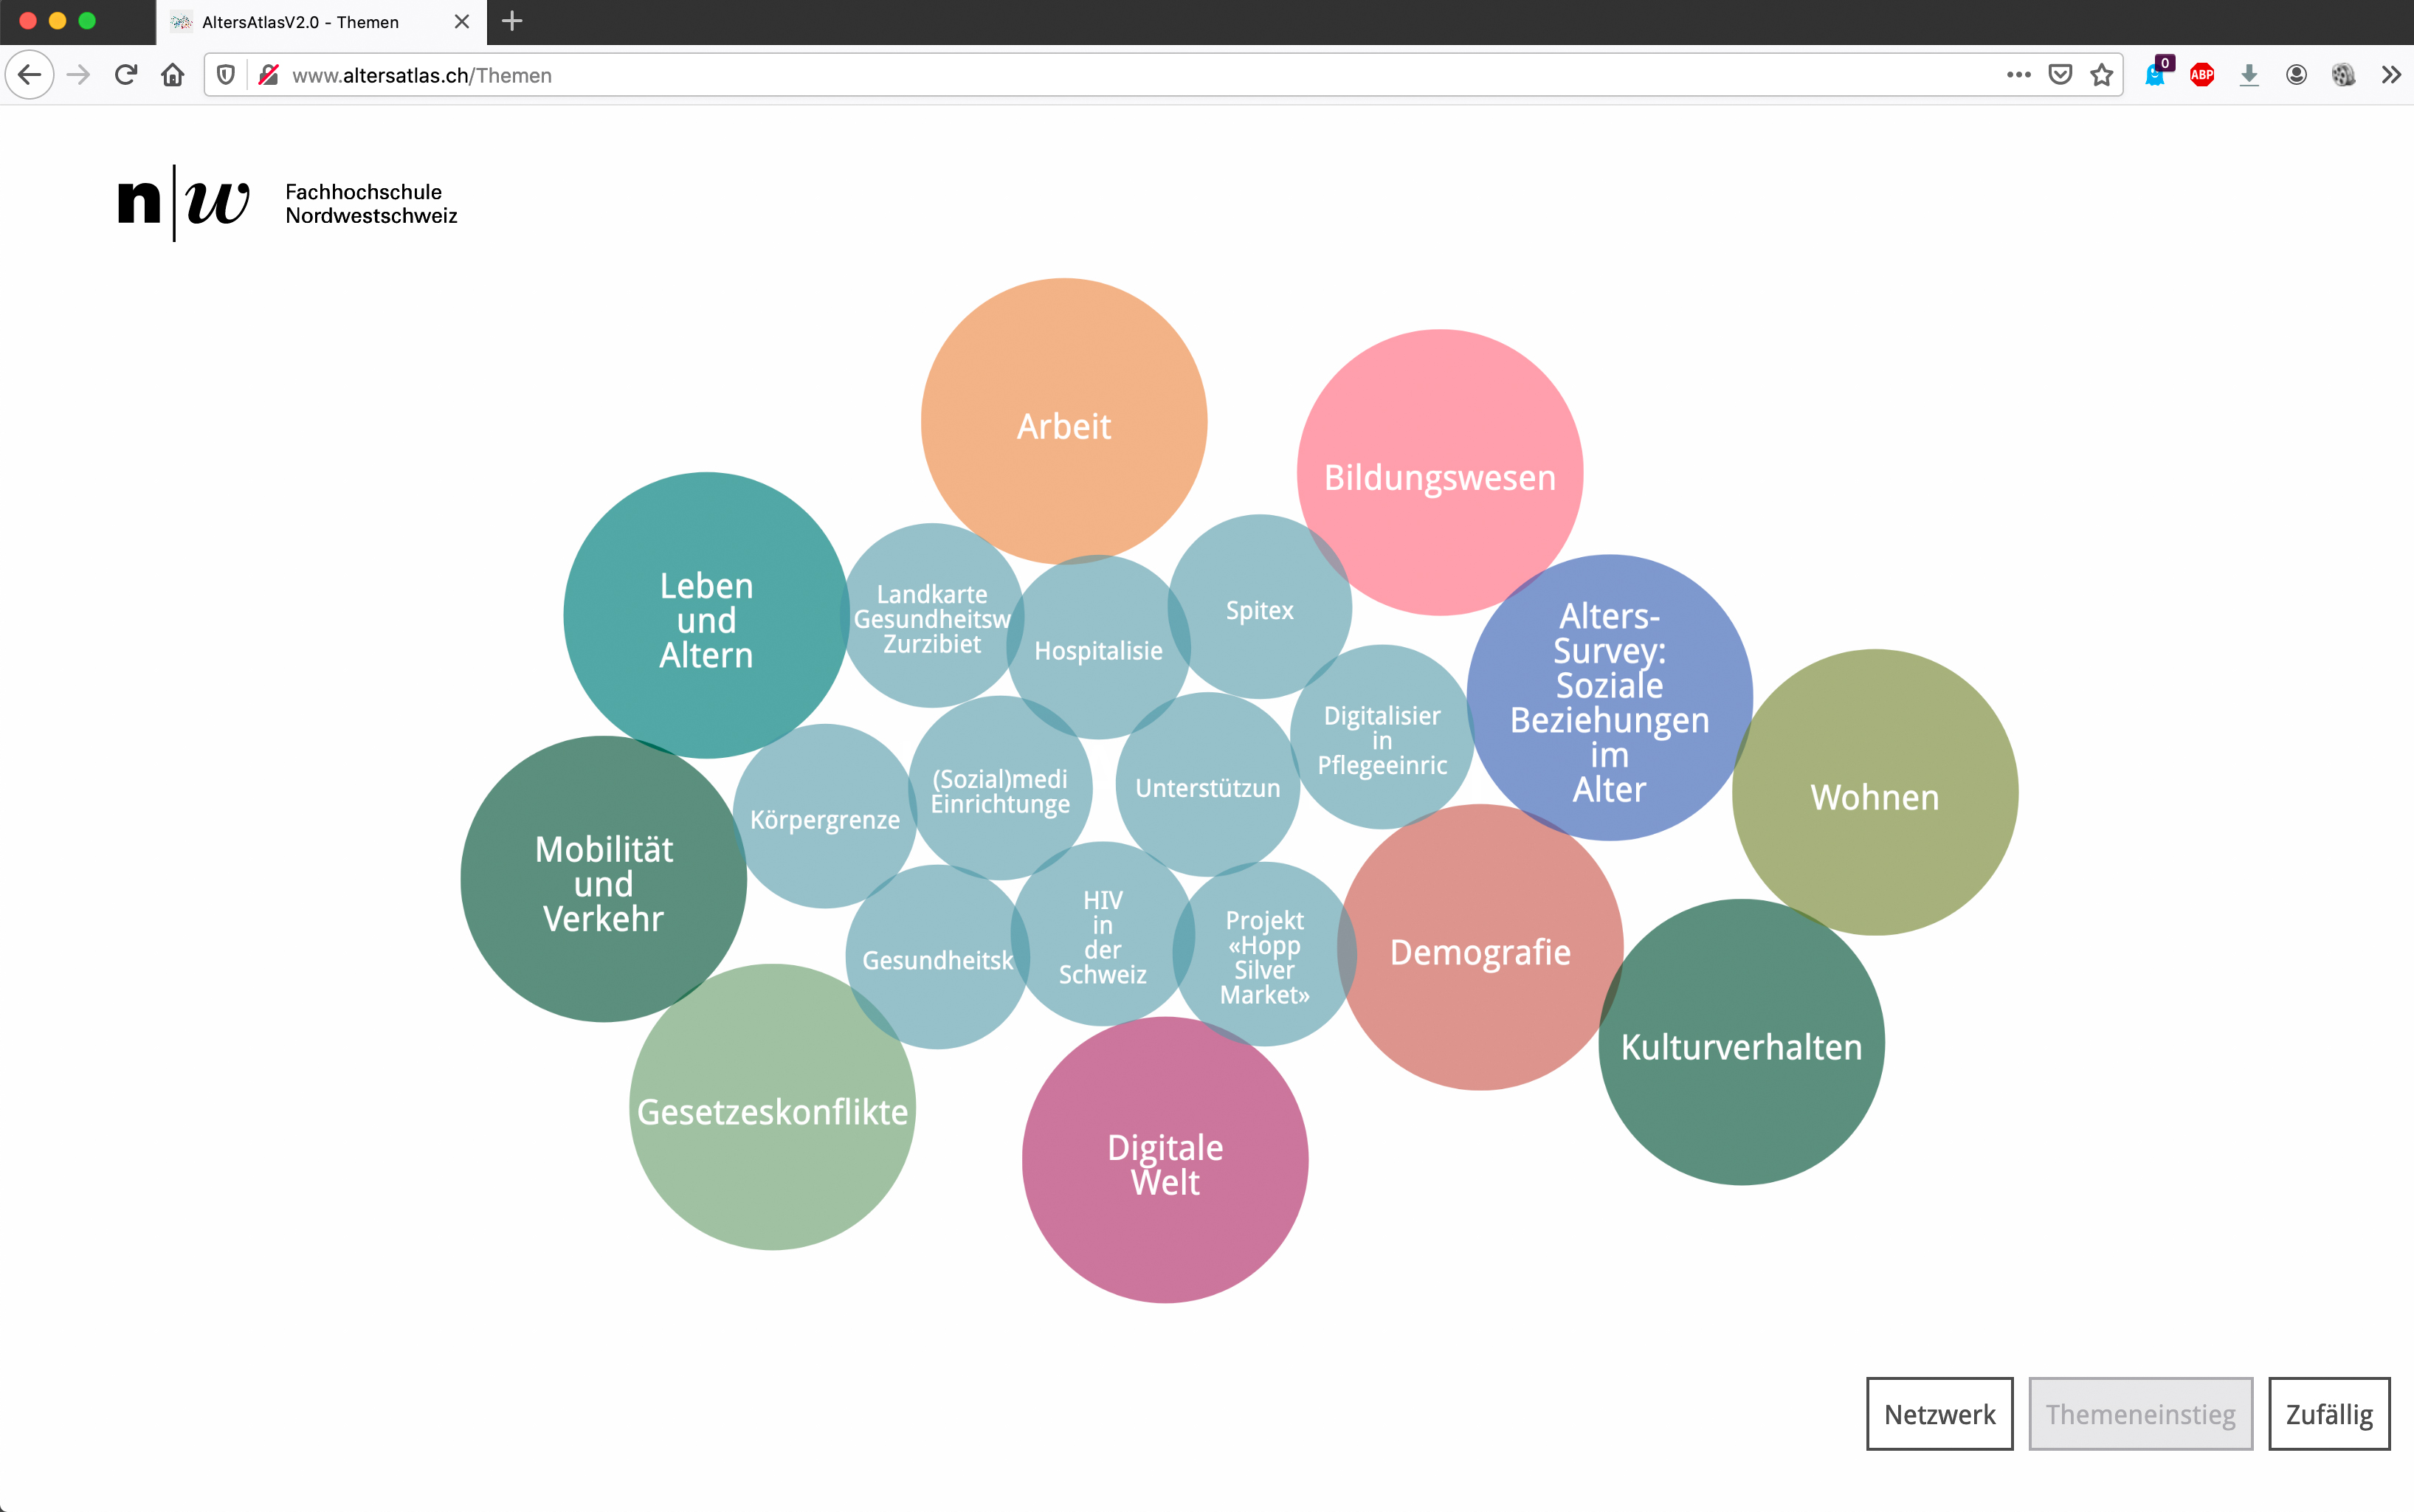Save page to Pocket icon
The height and width of the screenshot is (1512, 2414).
tap(2060, 75)
